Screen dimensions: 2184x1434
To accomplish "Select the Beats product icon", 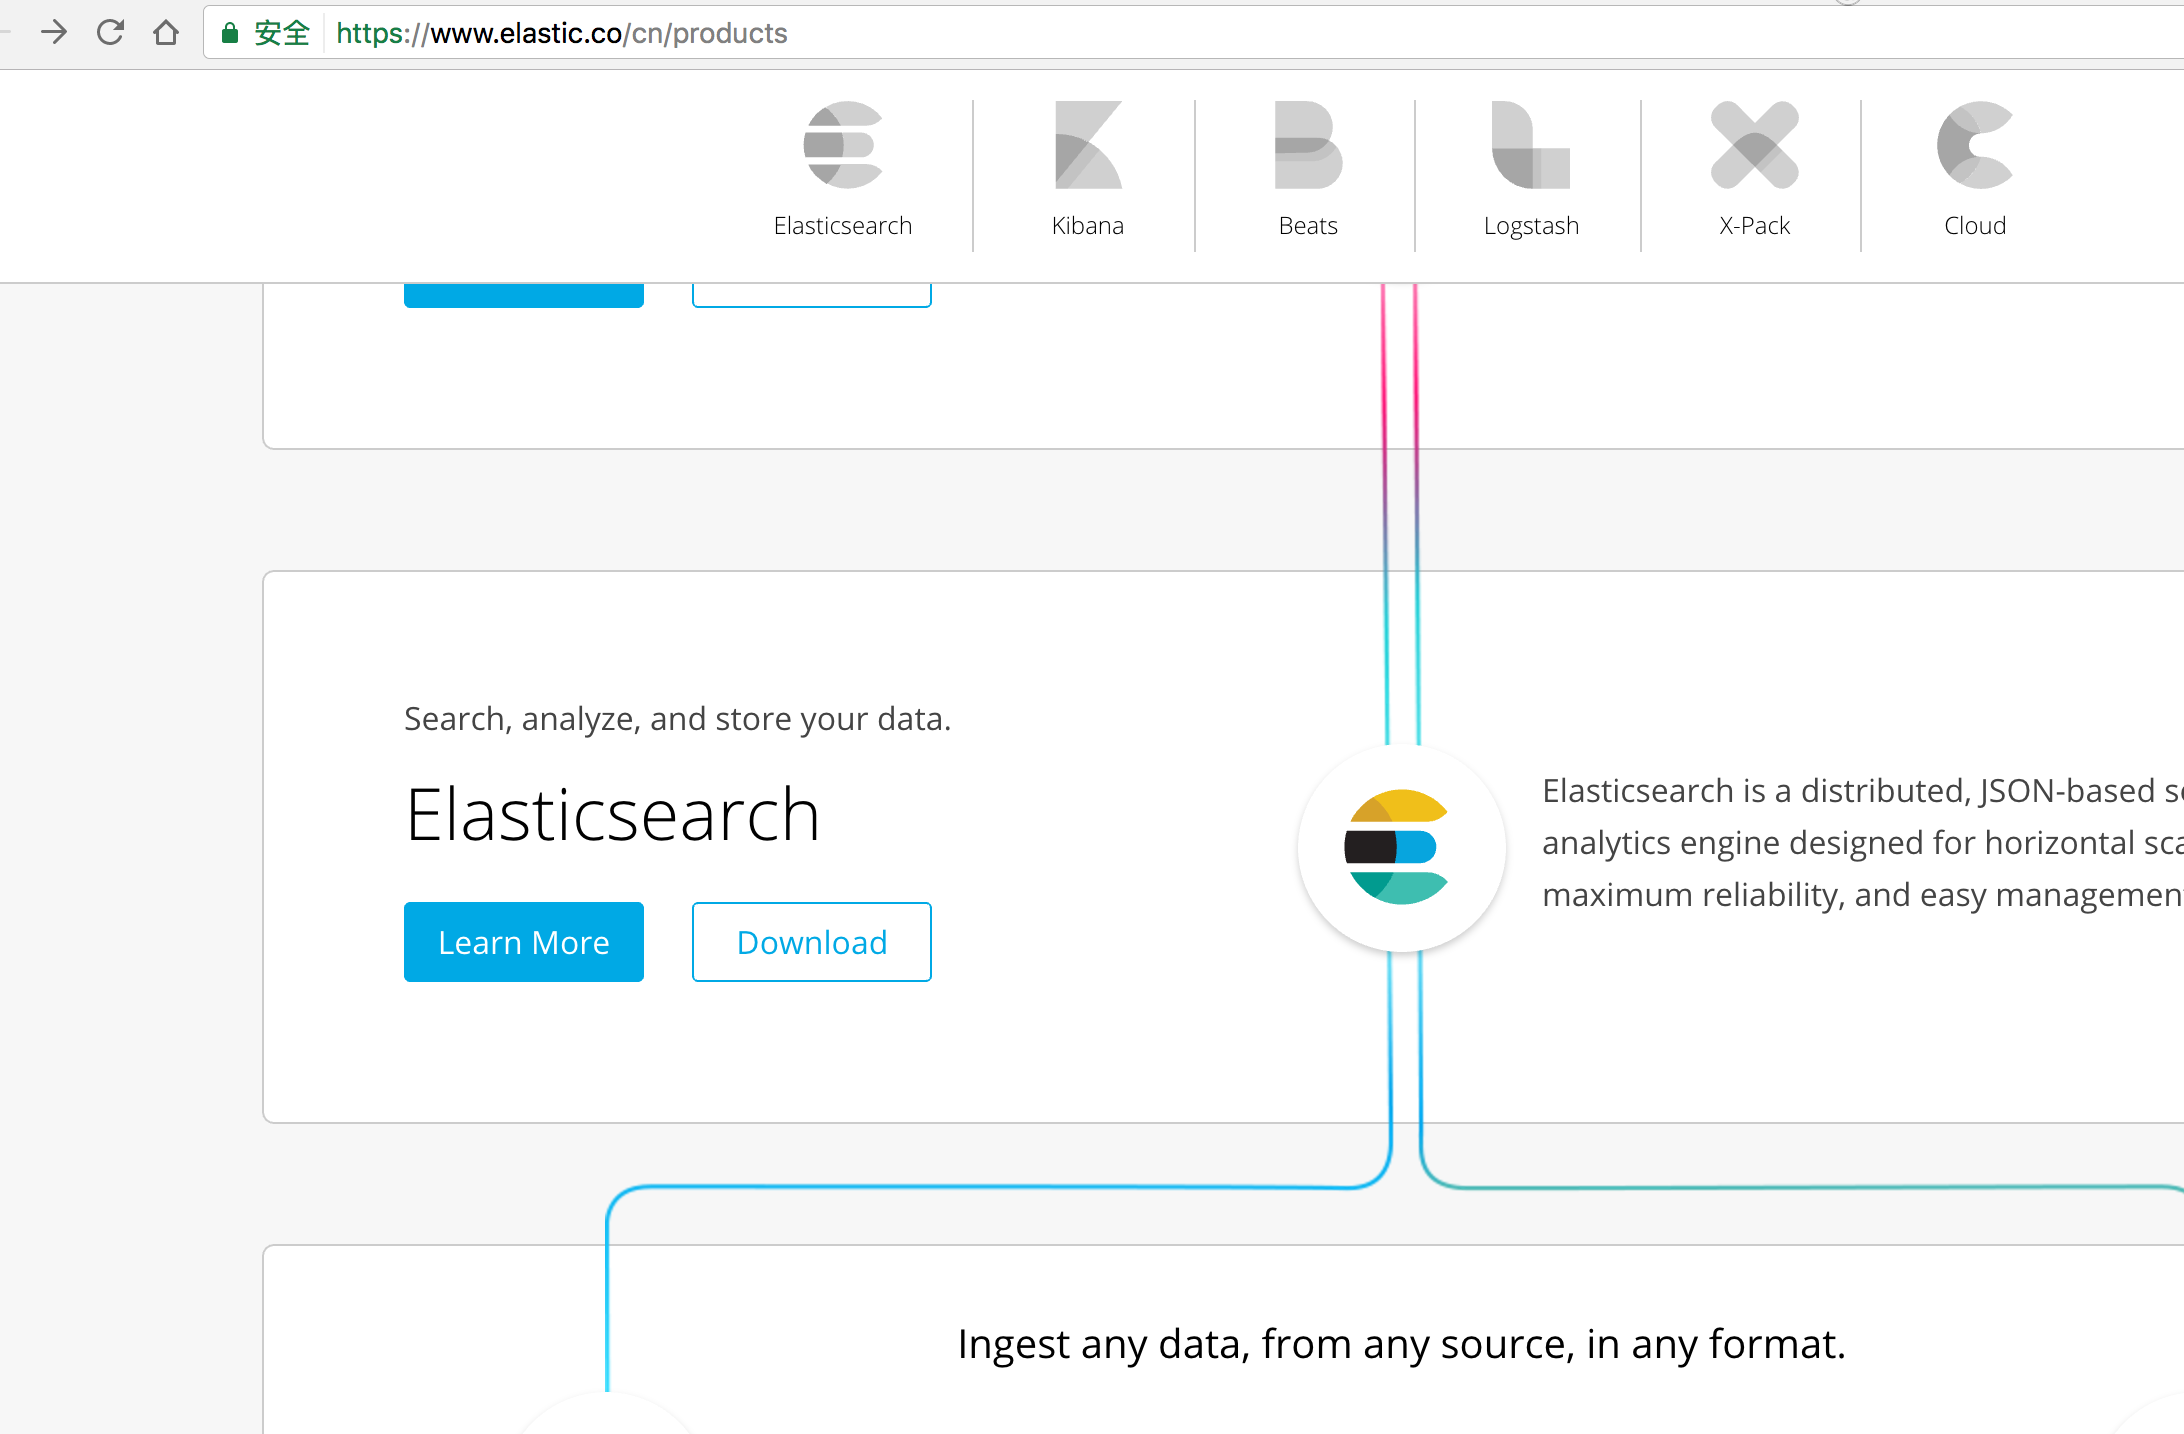I will (1307, 145).
